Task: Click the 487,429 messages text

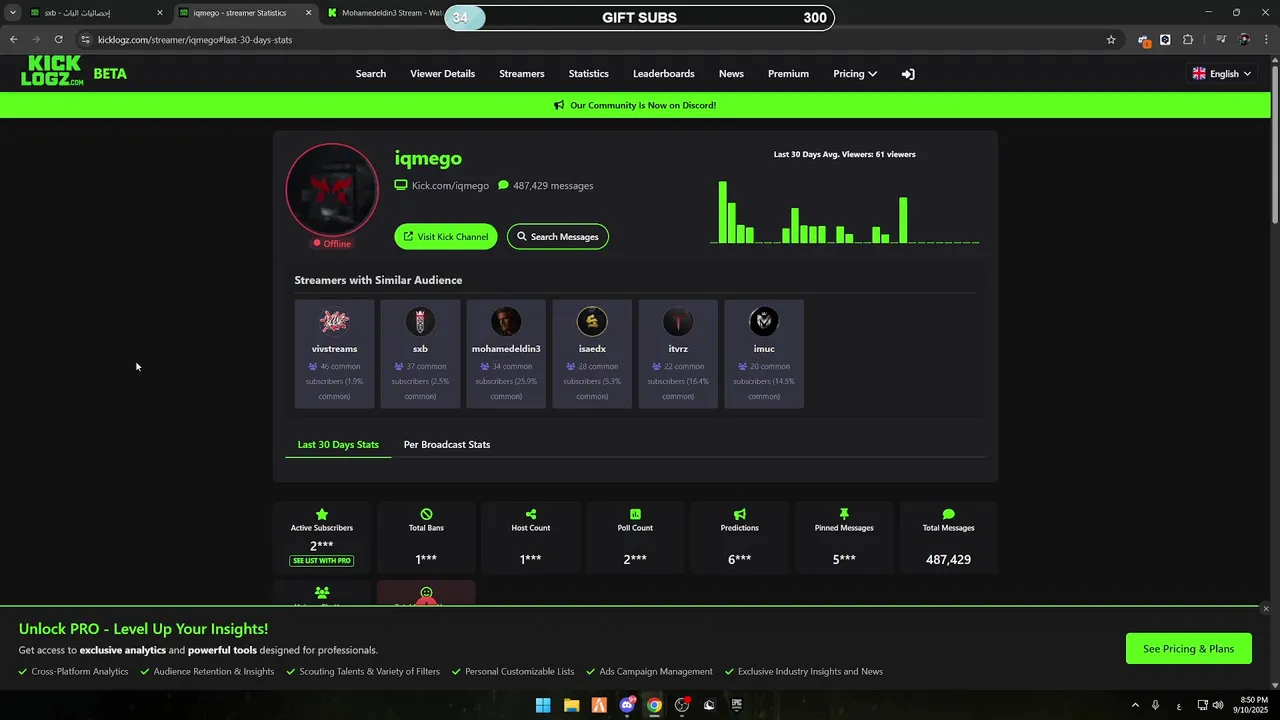Action: pyautogui.click(x=553, y=186)
